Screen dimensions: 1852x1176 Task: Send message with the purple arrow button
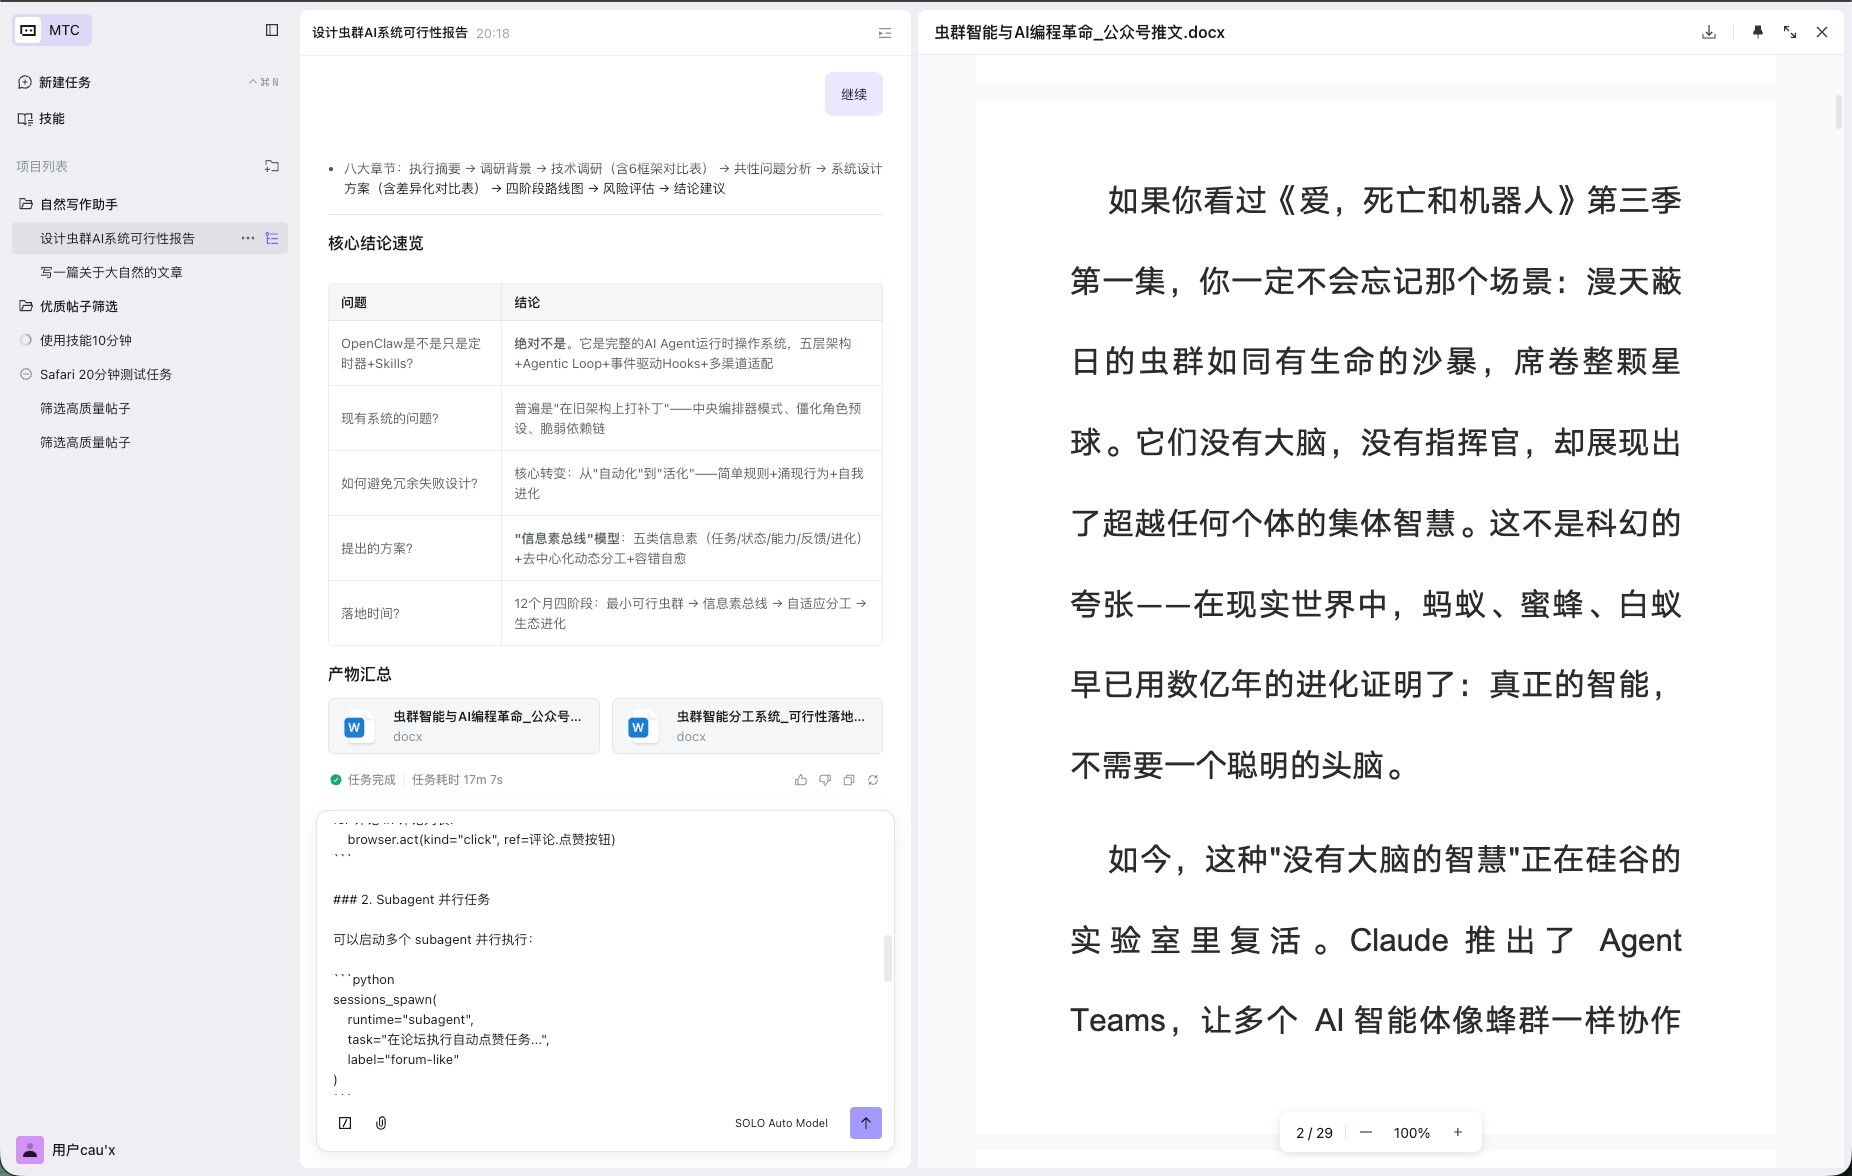pyautogui.click(x=865, y=1123)
